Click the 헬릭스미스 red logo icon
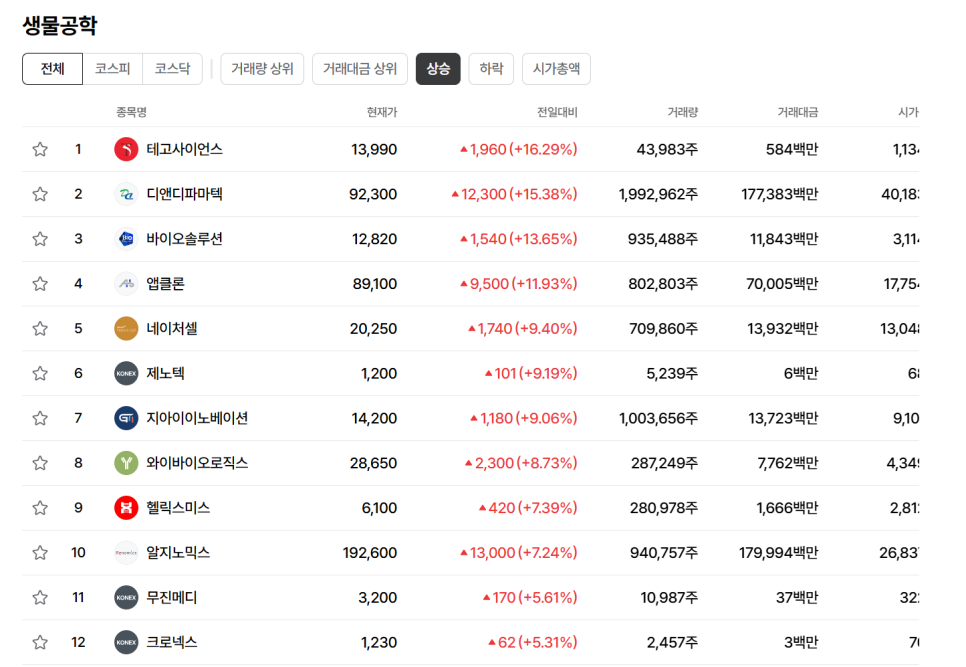Screen dimensions: 966x667 126,507
